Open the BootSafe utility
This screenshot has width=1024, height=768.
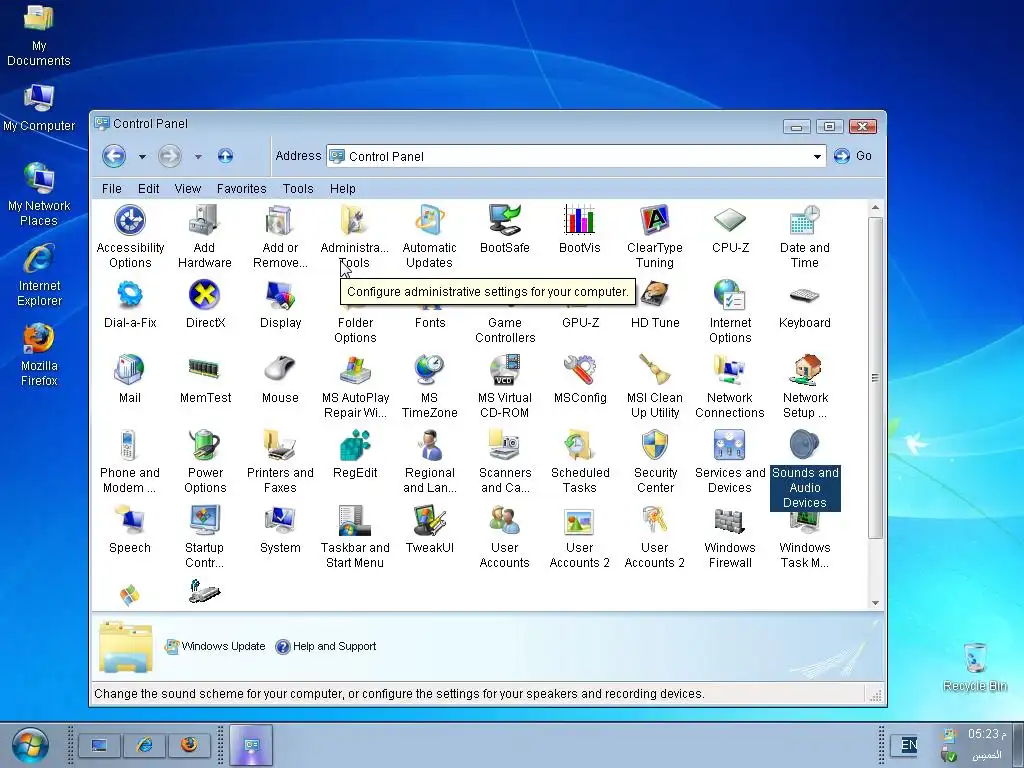(x=504, y=229)
